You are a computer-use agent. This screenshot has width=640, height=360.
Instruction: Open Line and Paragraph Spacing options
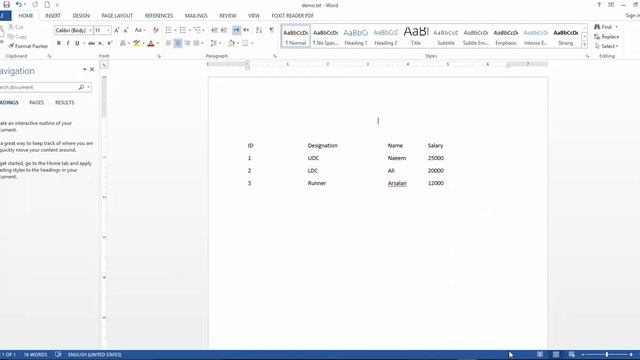coord(213,43)
